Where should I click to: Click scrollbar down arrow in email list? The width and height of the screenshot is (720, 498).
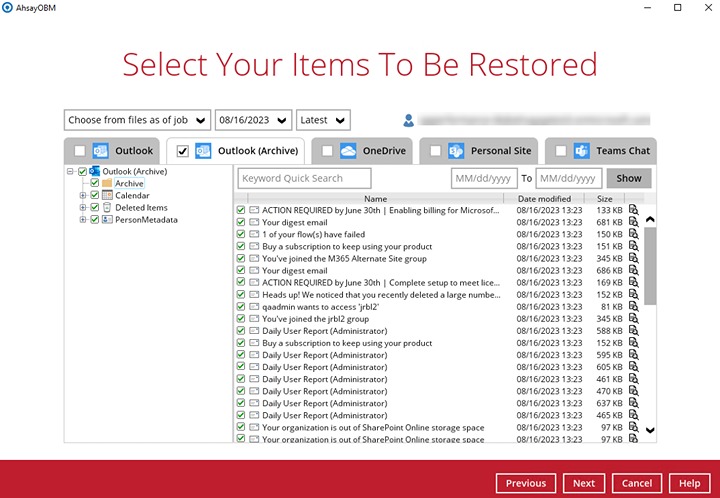pyautogui.click(x=650, y=430)
